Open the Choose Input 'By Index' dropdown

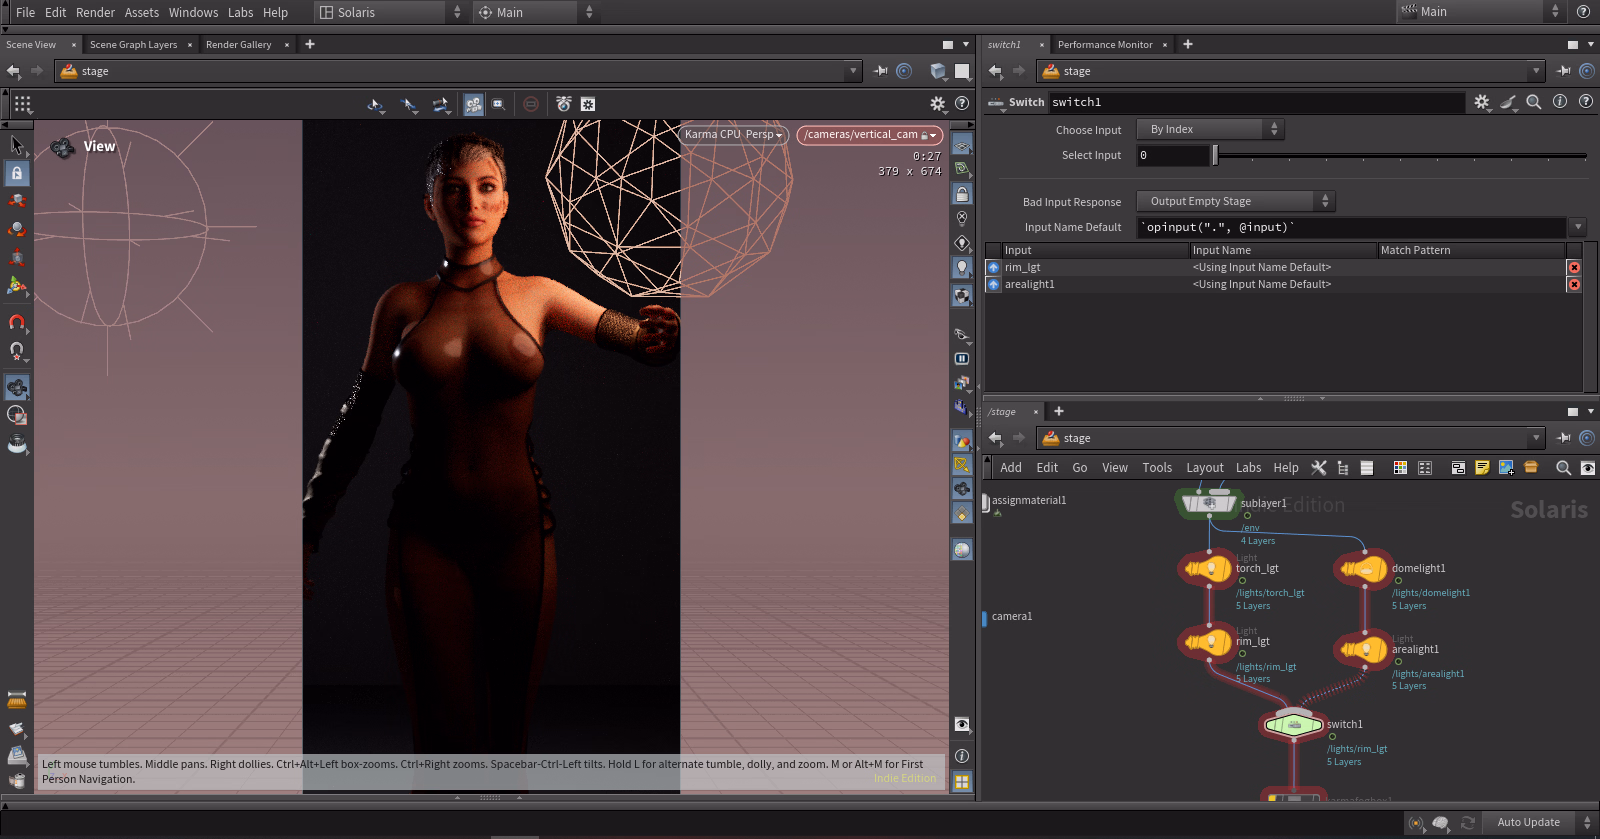[1210, 129]
